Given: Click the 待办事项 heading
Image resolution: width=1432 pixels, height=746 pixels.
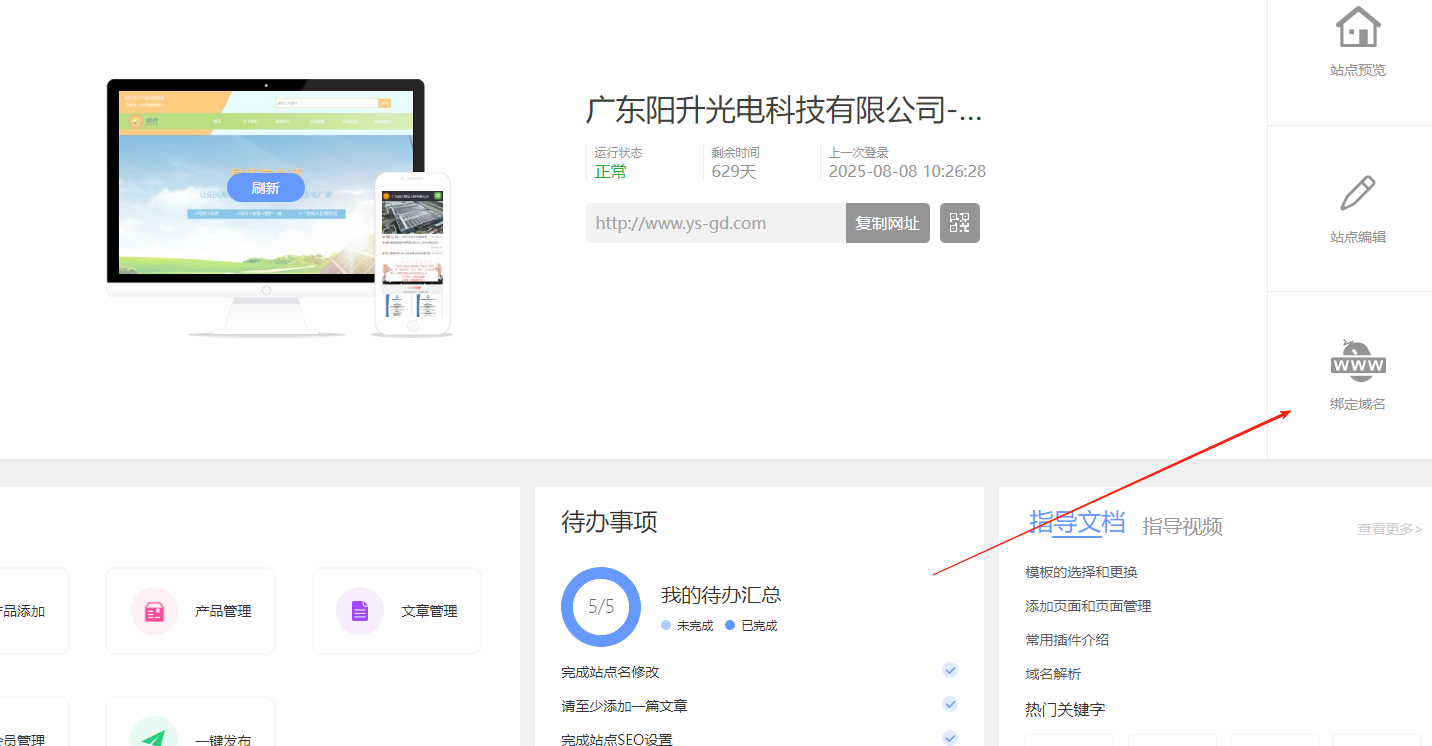Looking at the screenshot, I should tap(609, 522).
